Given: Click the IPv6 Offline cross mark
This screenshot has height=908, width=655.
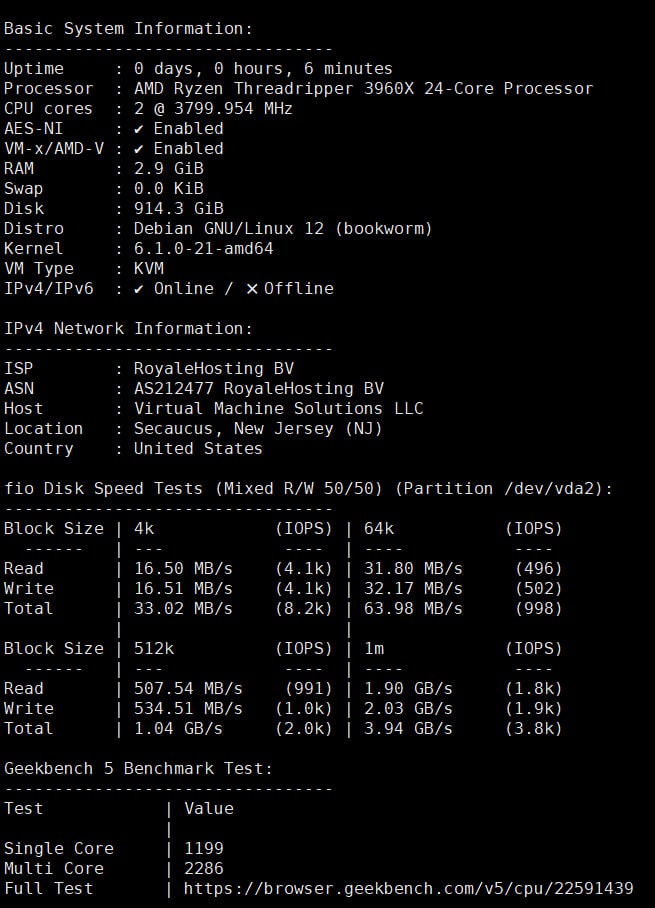Looking at the screenshot, I should pos(252,288).
